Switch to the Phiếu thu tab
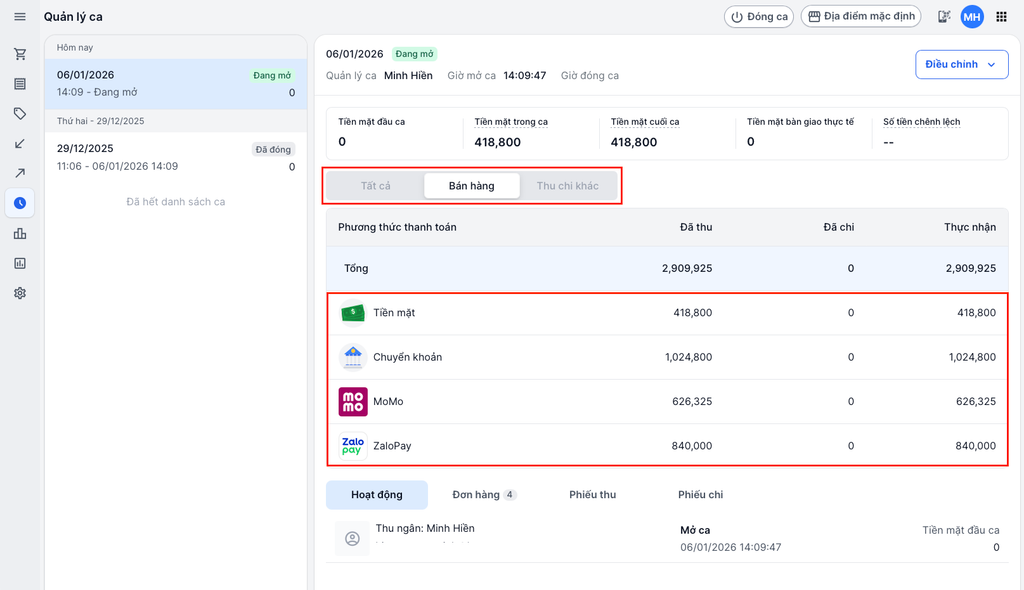Image resolution: width=1024 pixels, height=590 pixels. pyautogui.click(x=592, y=495)
